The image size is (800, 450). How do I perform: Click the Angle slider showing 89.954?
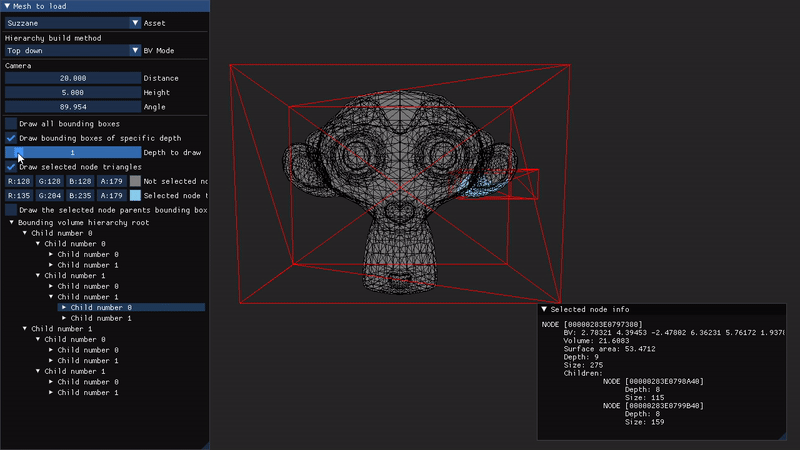click(x=73, y=107)
